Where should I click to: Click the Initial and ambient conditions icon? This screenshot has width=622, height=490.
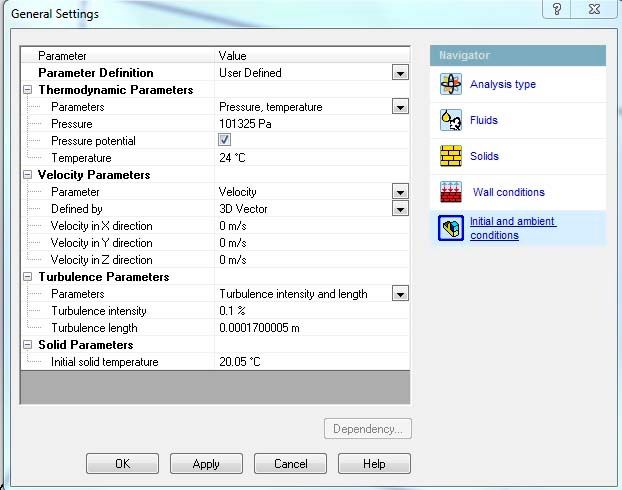pos(451,228)
